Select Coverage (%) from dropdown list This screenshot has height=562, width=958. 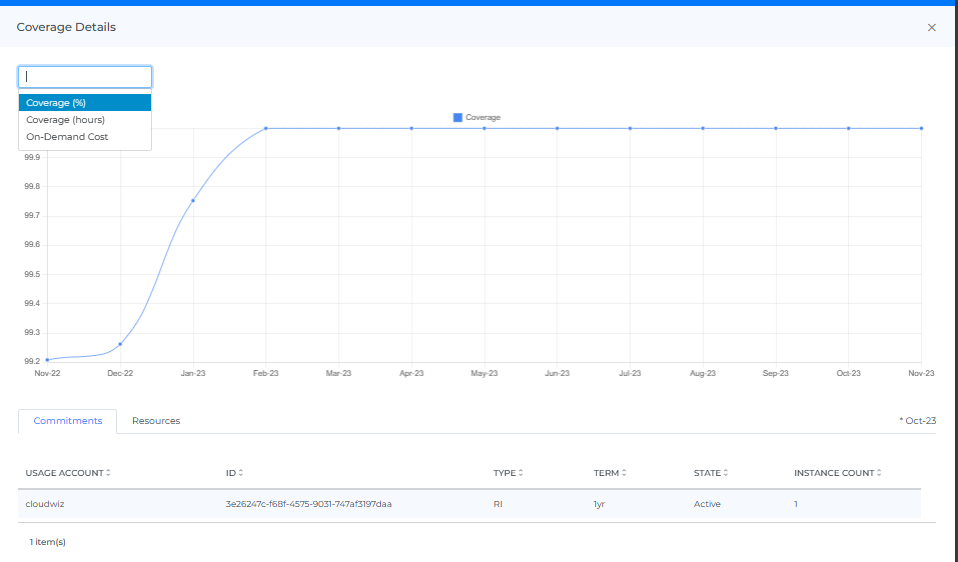(85, 103)
